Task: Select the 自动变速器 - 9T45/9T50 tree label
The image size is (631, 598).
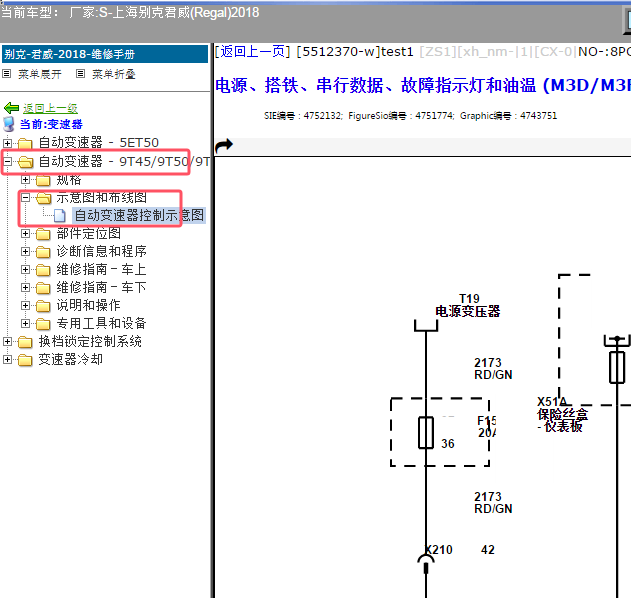Action: pyautogui.click(x=124, y=161)
